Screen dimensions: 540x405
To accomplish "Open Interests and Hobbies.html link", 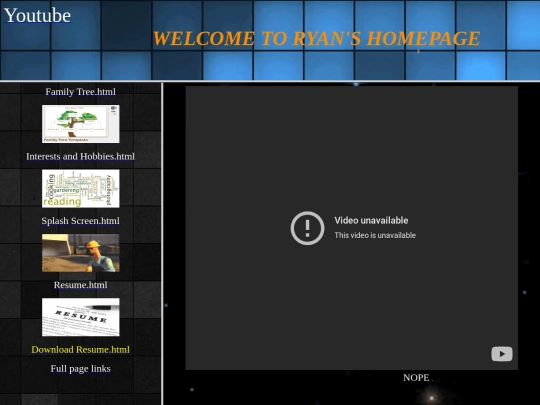I will [81, 156].
